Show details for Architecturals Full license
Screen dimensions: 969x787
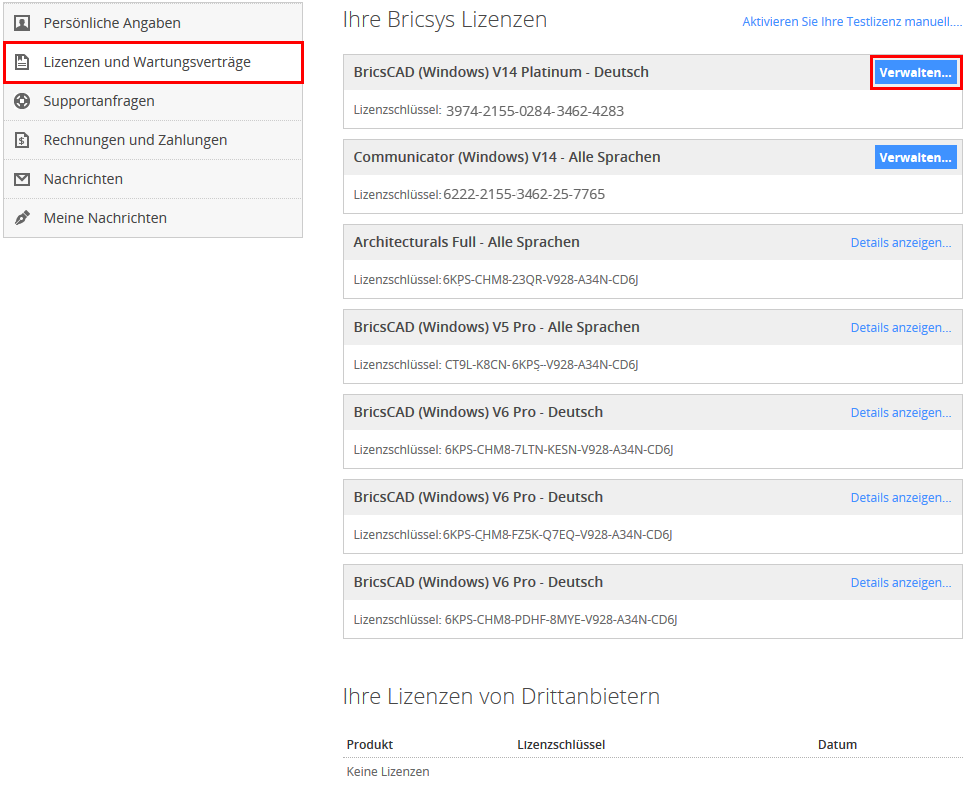pyautogui.click(x=900, y=242)
